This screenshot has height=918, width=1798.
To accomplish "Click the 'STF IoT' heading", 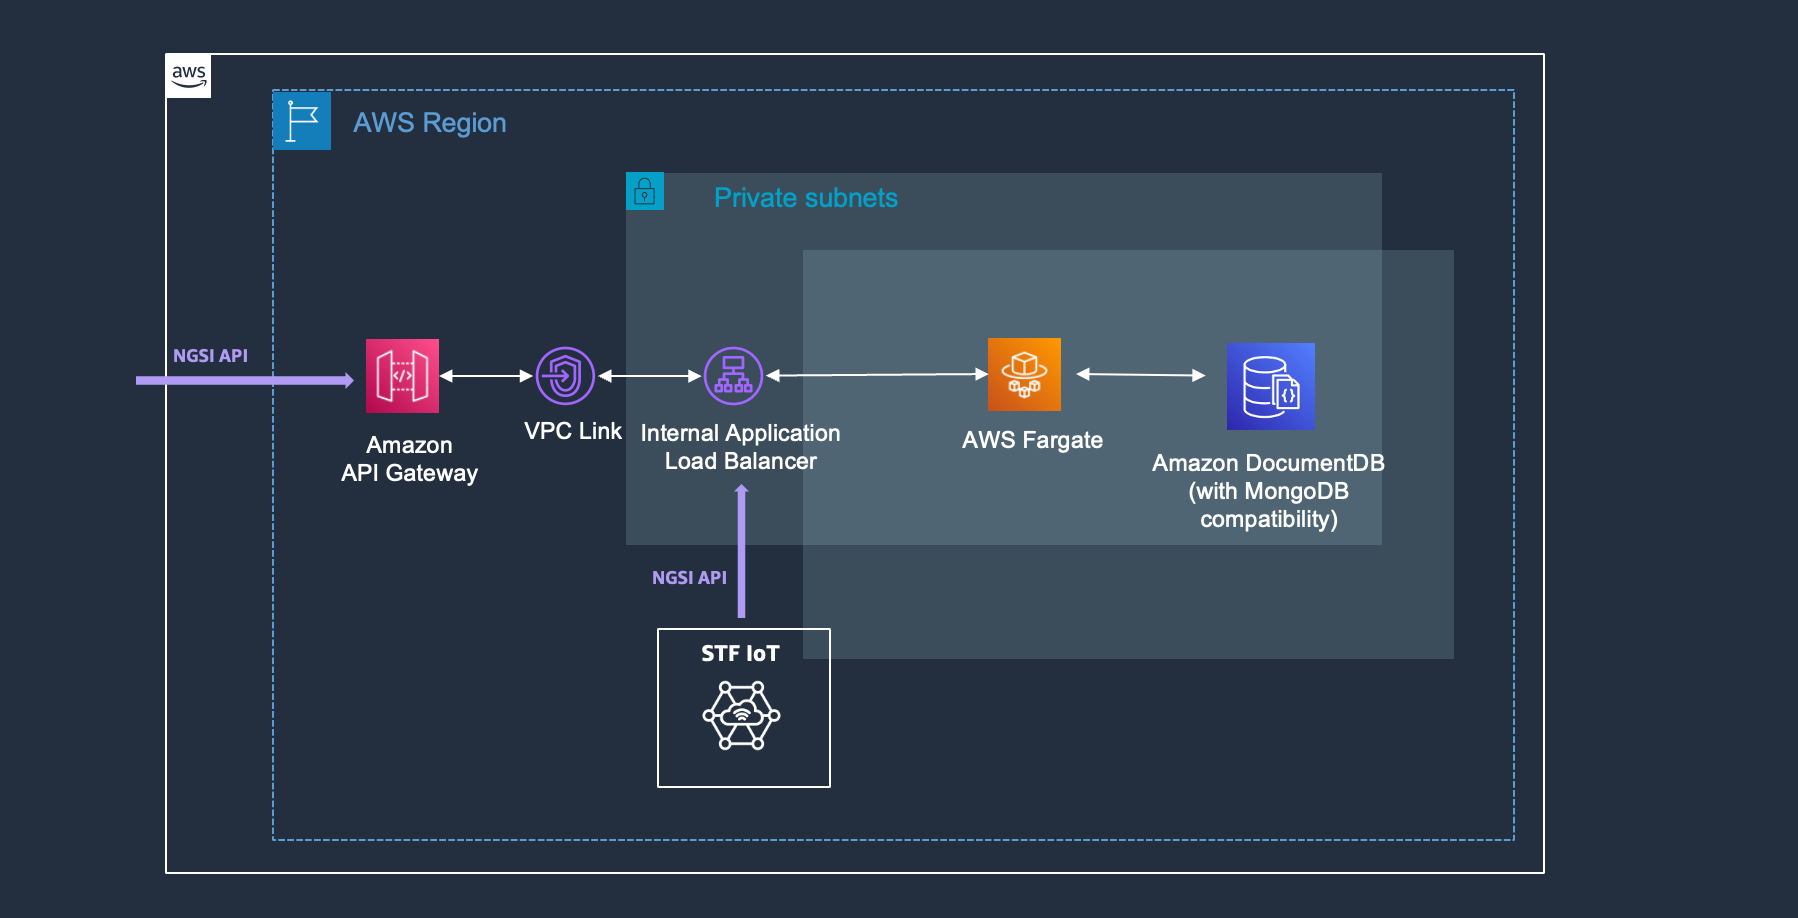I will click(x=740, y=654).
